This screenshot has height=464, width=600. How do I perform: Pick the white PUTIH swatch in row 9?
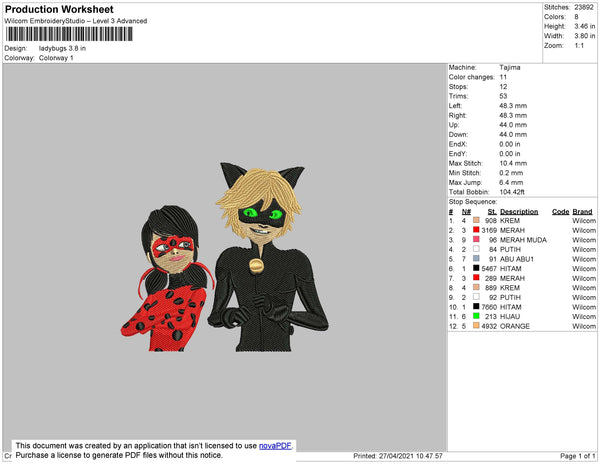pyautogui.click(x=476, y=297)
